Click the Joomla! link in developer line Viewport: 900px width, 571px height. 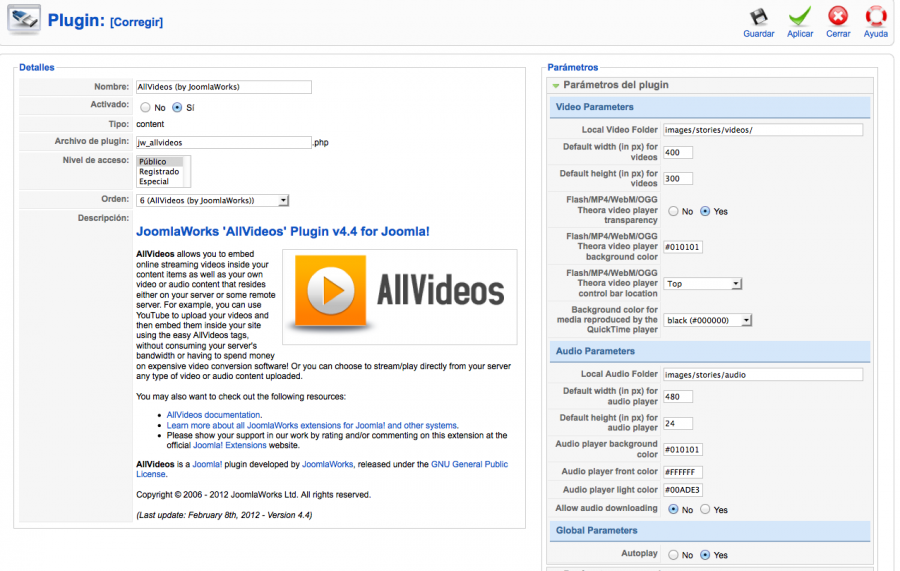click(x=207, y=464)
